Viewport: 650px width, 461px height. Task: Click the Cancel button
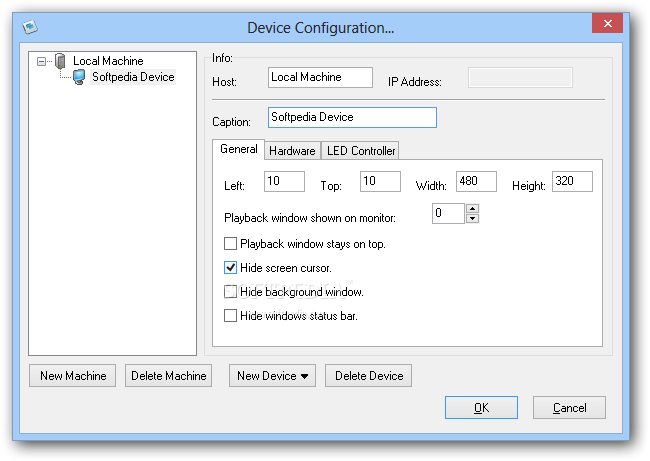[x=569, y=408]
